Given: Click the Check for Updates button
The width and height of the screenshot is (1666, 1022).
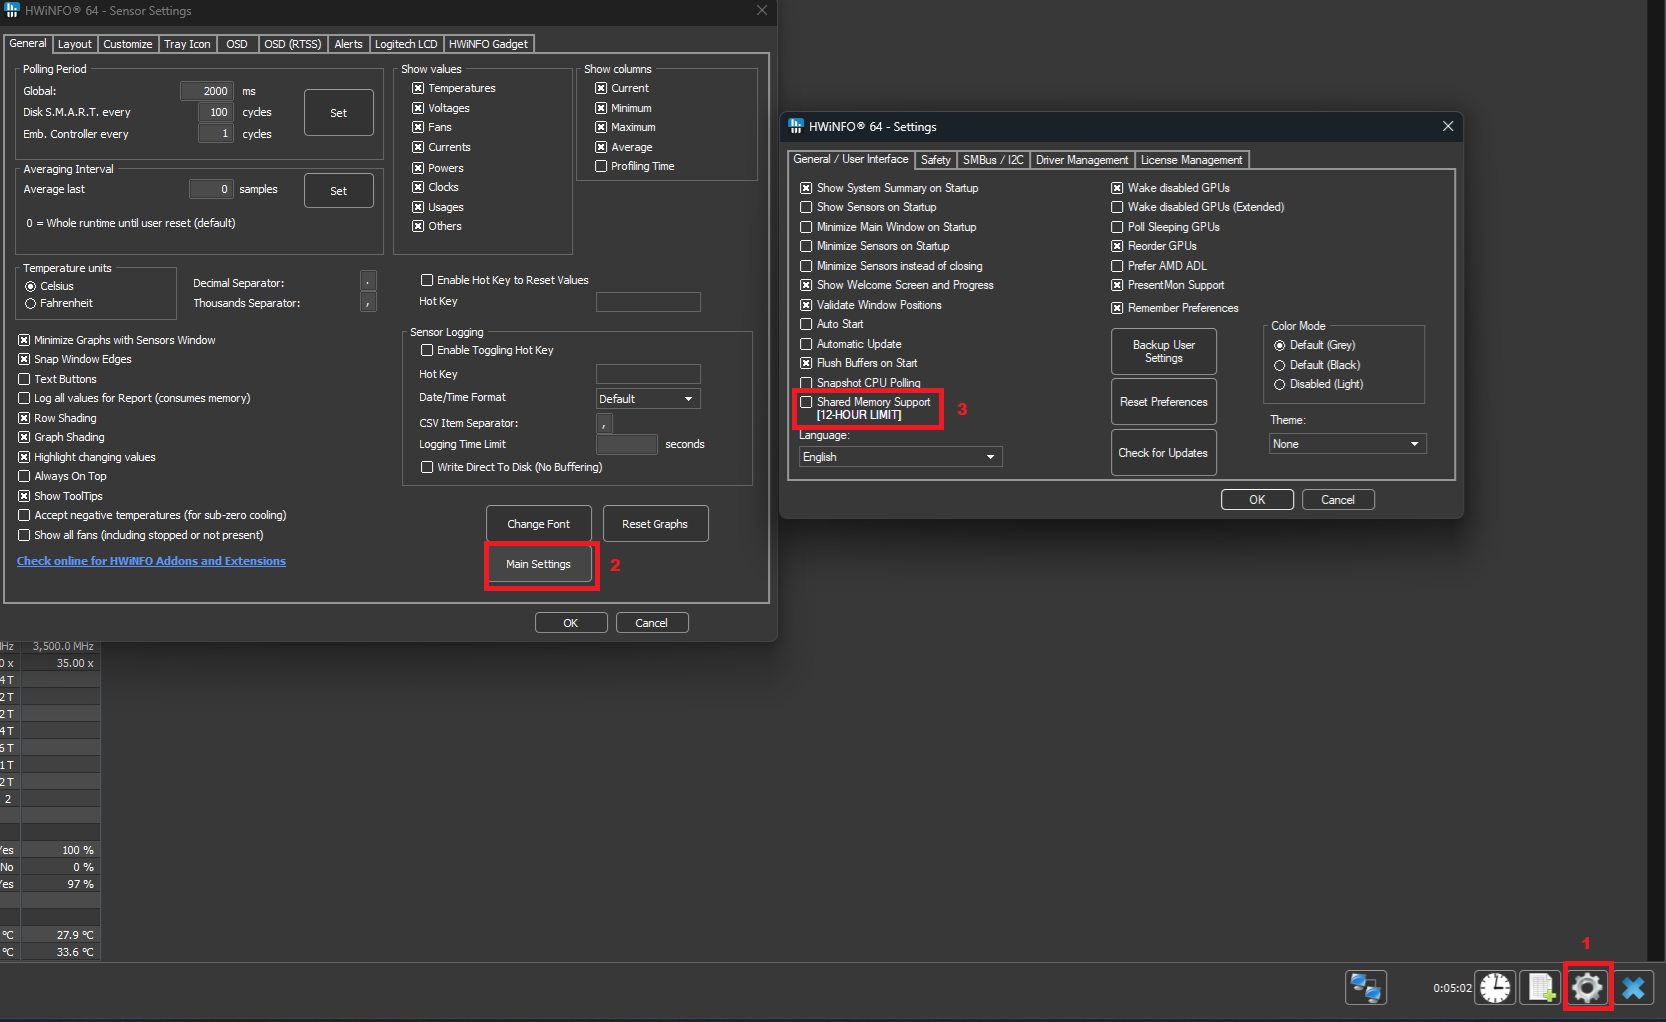Looking at the screenshot, I should (1163, 452).
